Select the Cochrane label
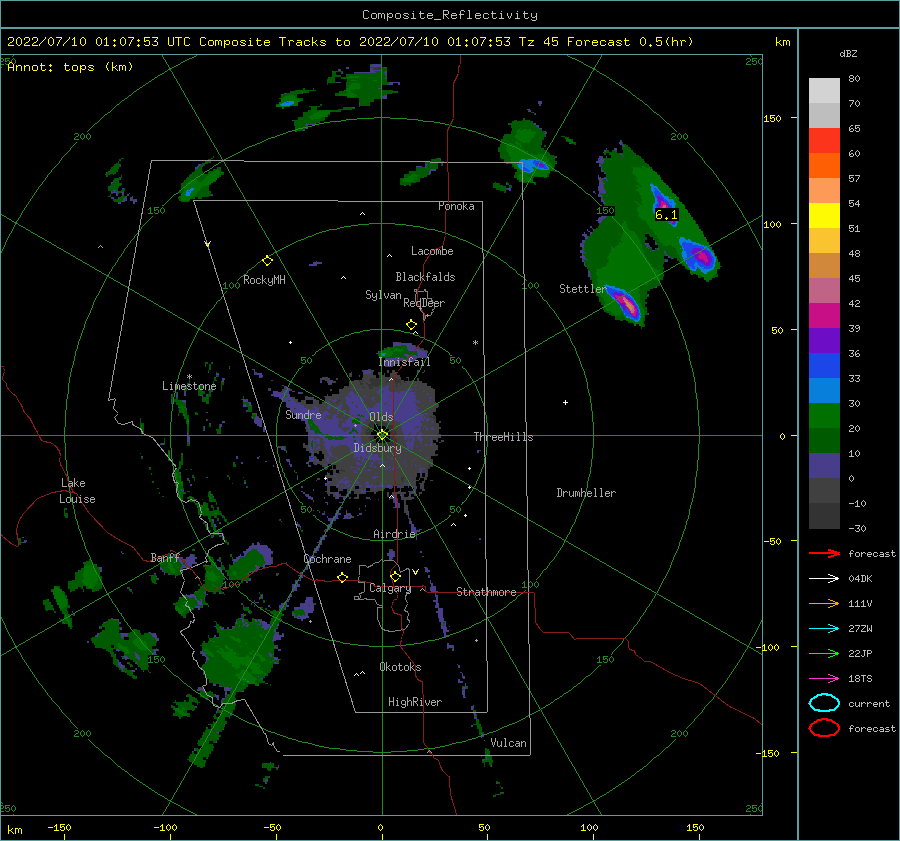The height and width of the screenshot is (841, 900). tap(327, 559)
